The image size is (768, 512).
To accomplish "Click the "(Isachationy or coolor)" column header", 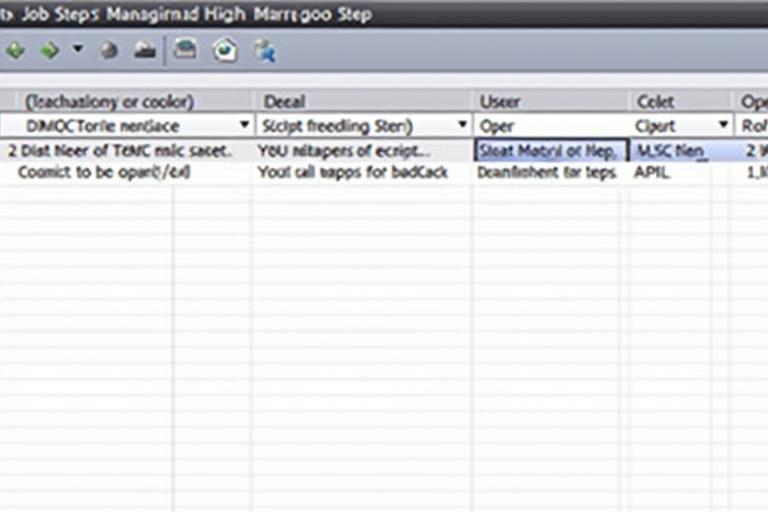I will coord(110,101).
